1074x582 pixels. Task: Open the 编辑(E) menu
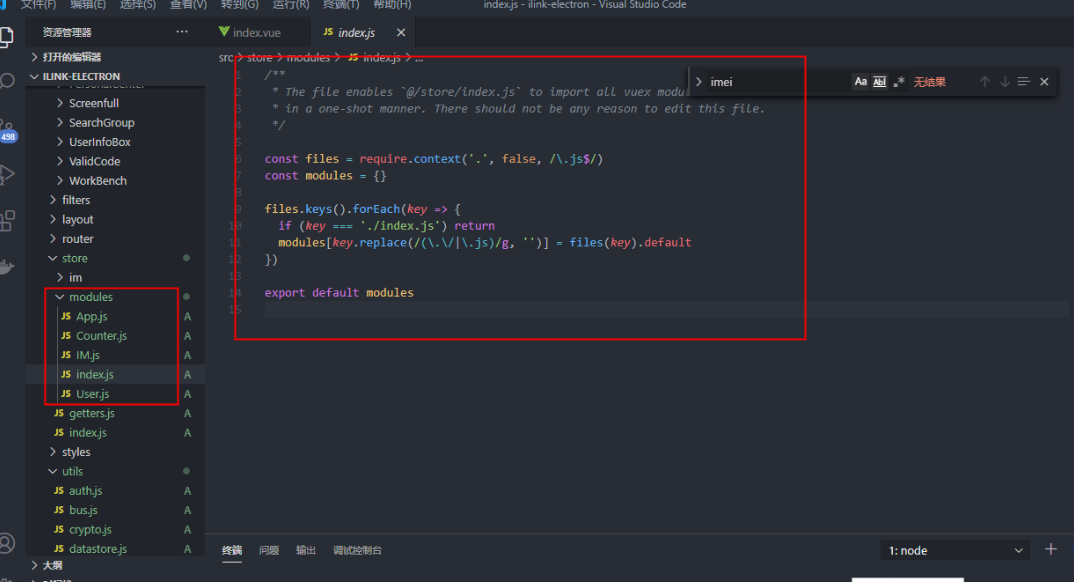[x=88, y=5]
